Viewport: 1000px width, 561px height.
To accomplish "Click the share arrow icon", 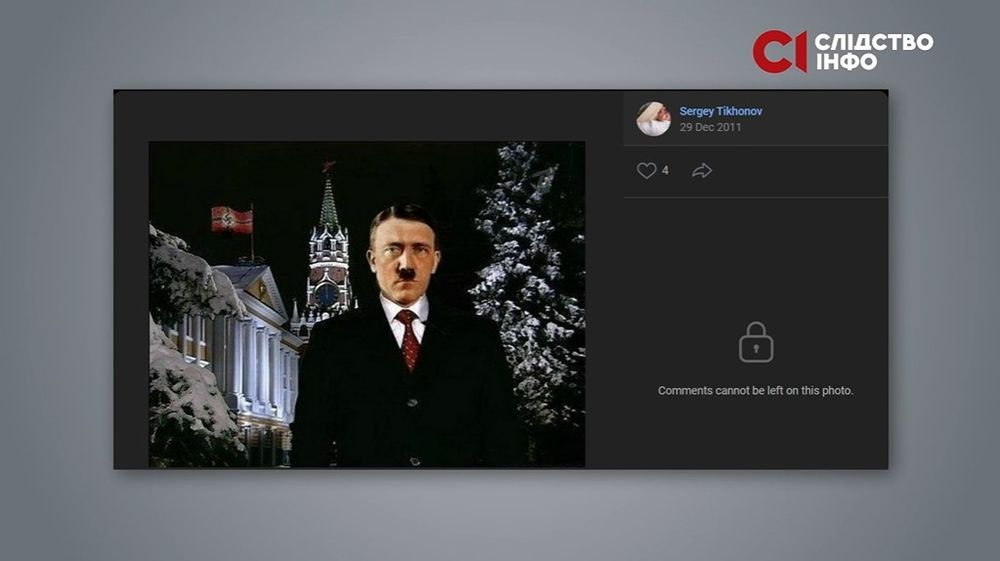I will [702, 171].
